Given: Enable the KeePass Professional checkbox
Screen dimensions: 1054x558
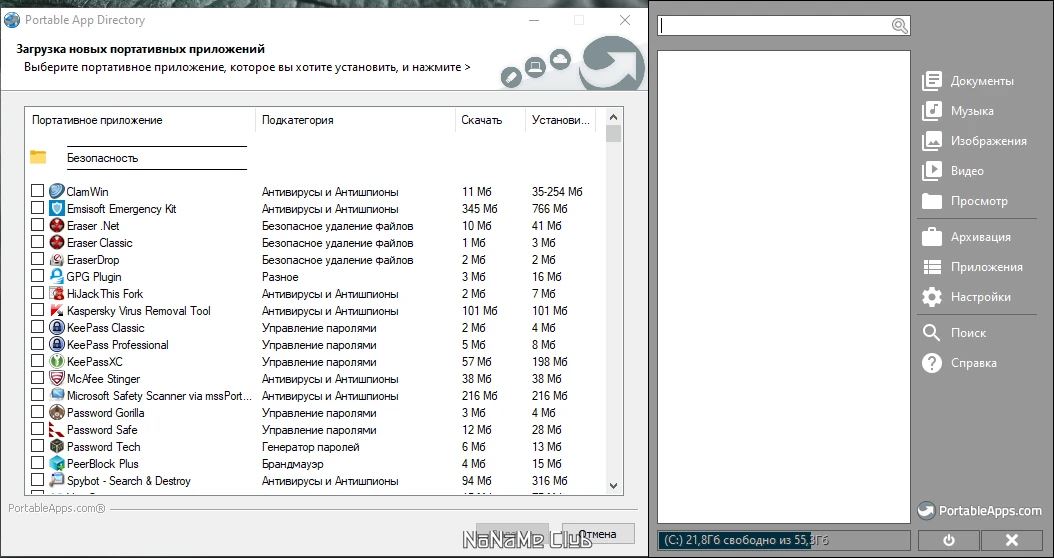Looking at the screenshot, I should coord(38,344).
